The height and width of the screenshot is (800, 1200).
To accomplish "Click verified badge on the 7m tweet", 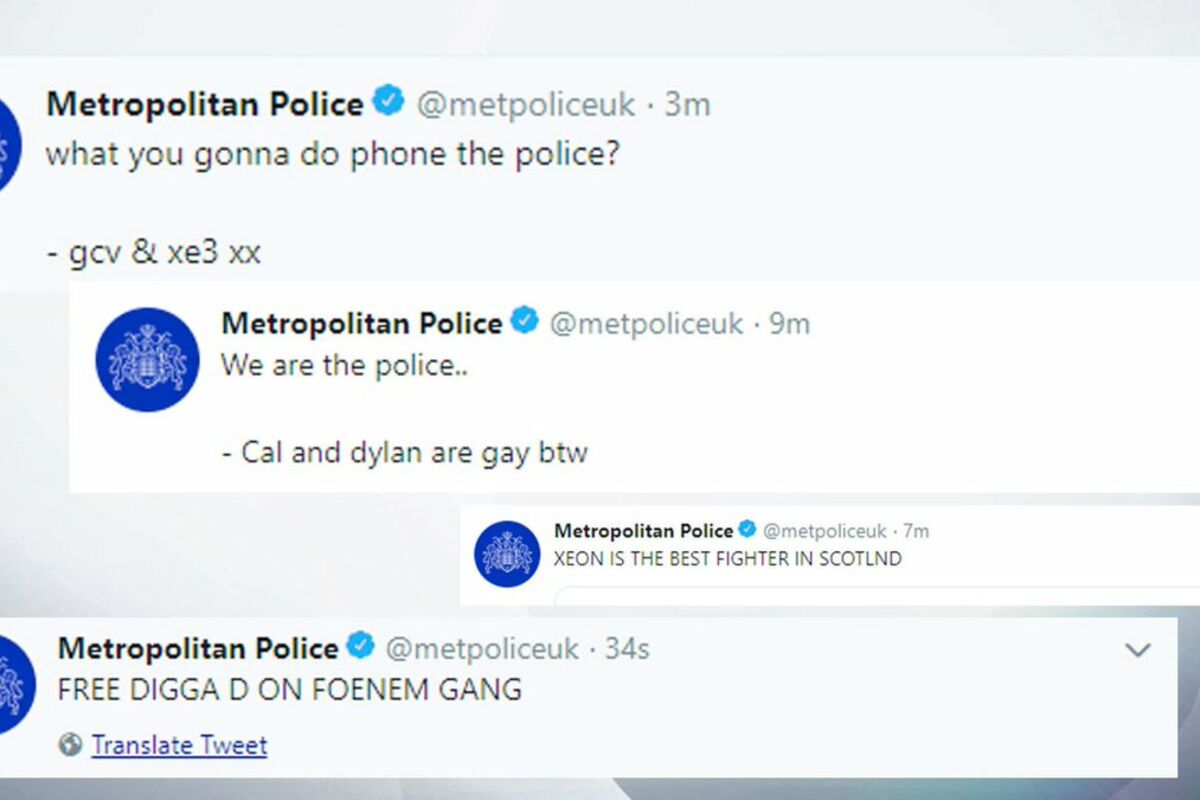I will (x=747, y=530).
